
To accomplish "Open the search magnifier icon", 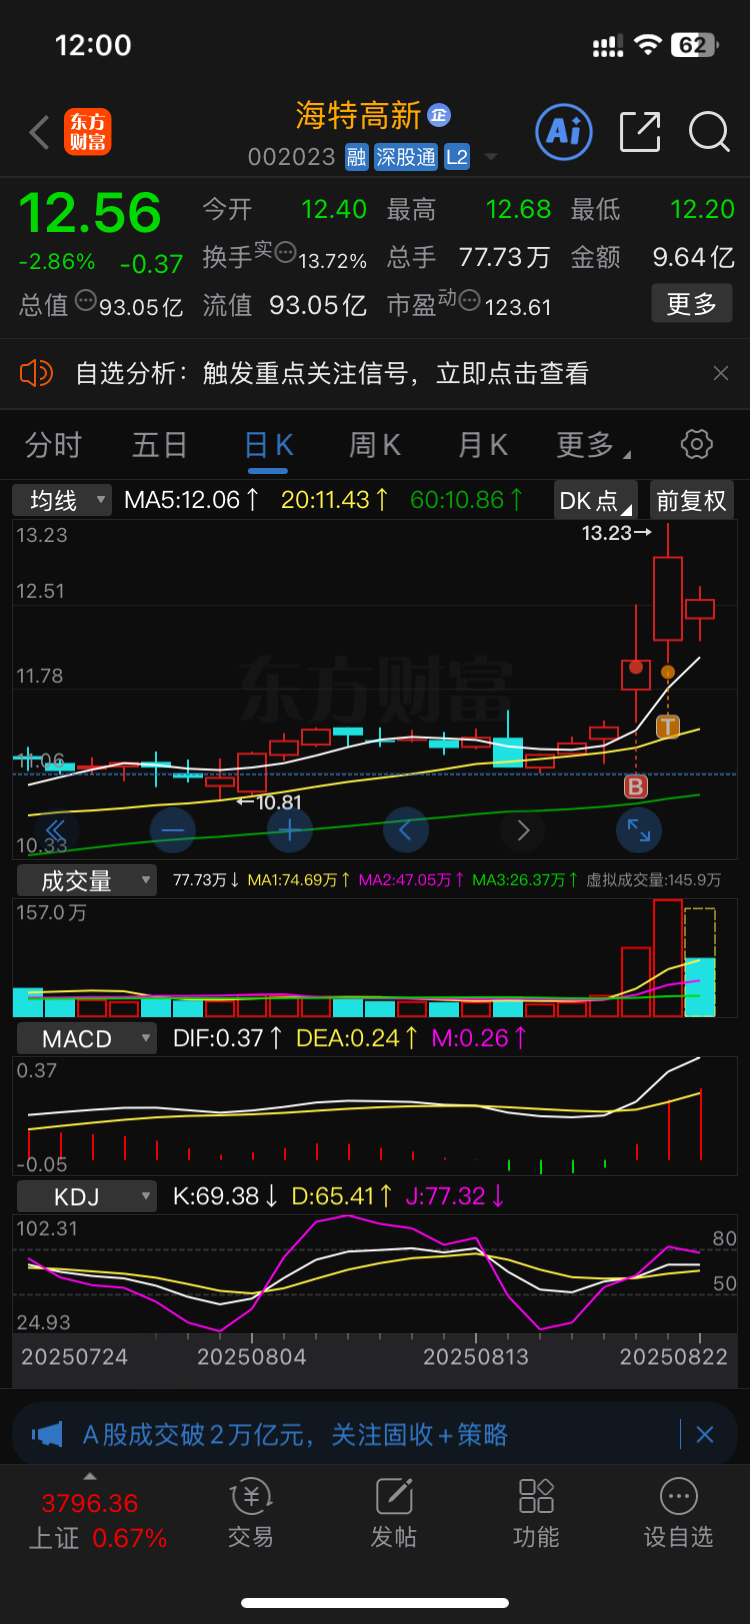I will click(x=710, y=132).
